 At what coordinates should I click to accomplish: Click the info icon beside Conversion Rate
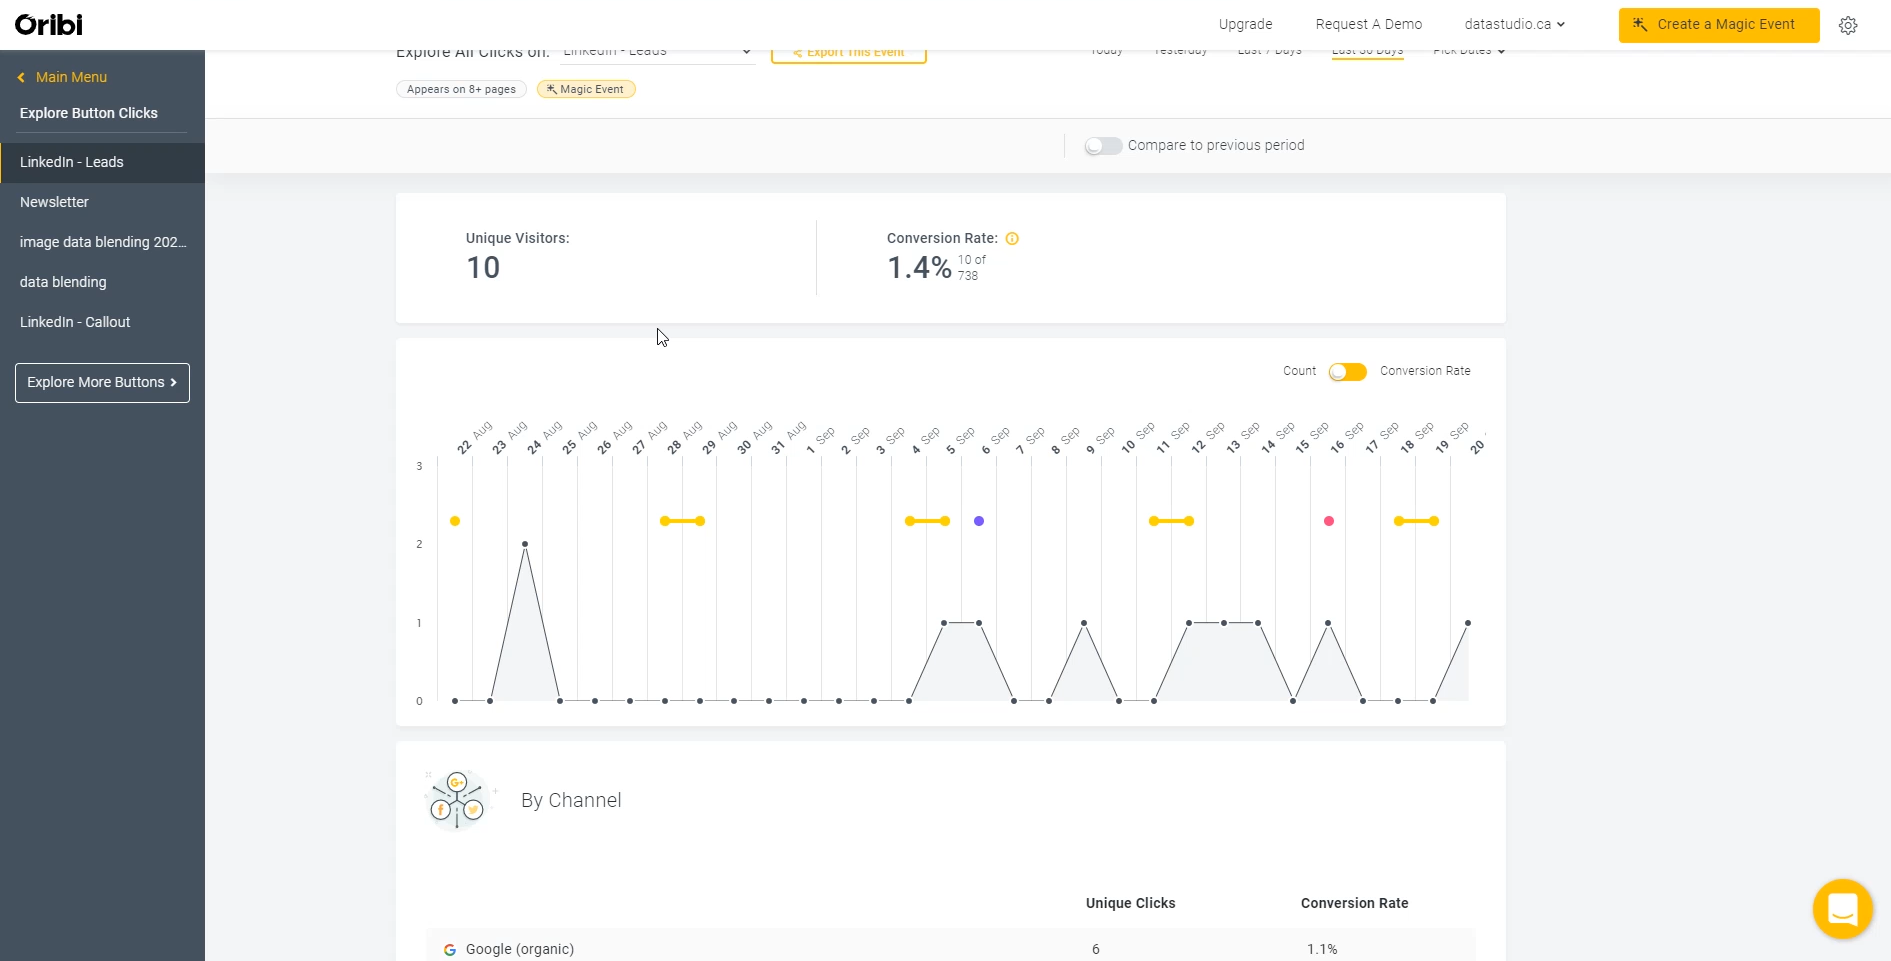[1011, 239]
